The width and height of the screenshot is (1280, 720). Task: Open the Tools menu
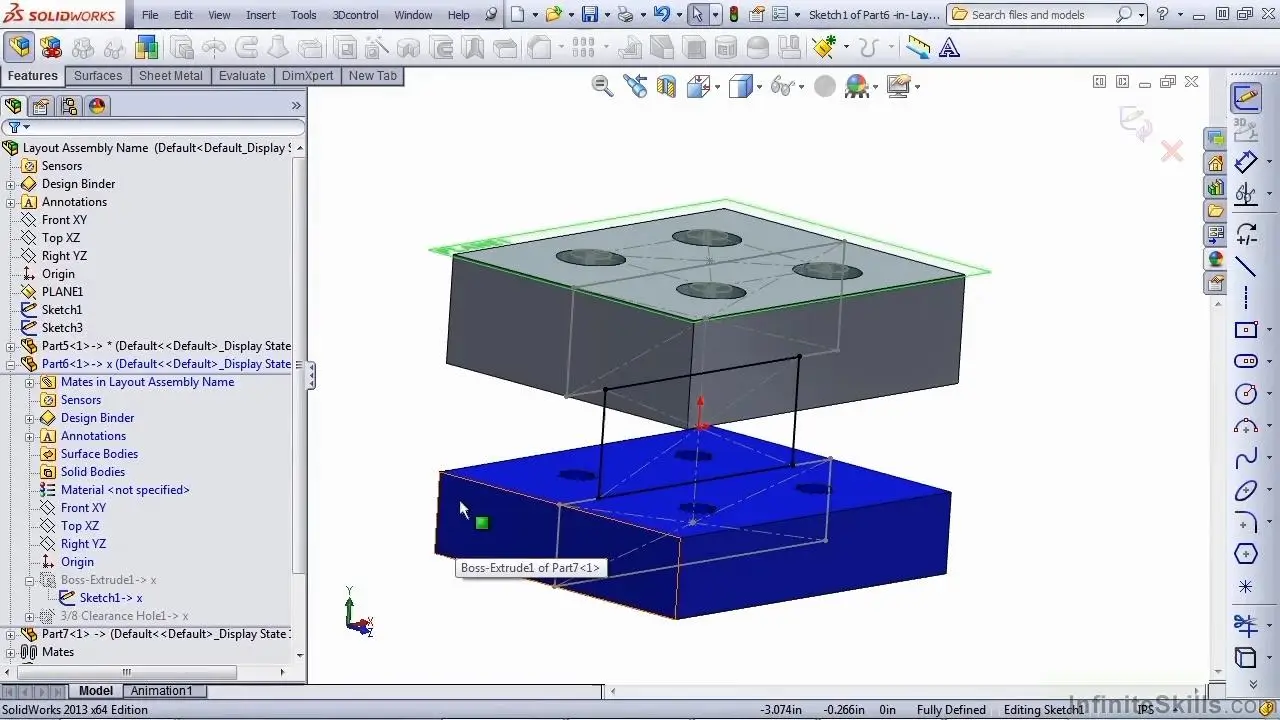point(304,15)
